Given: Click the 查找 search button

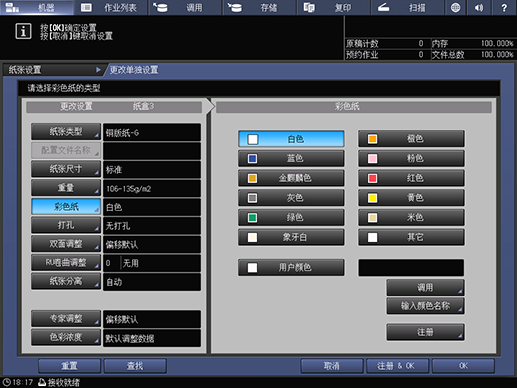Looking at the screenshot, I should tap(135, 366).
